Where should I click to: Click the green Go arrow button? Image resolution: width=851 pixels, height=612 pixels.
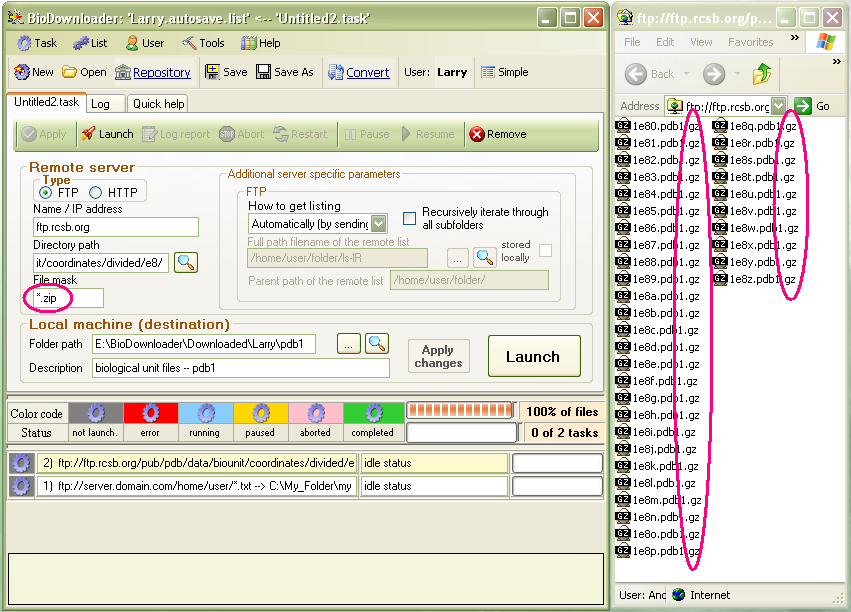point(803,106)
